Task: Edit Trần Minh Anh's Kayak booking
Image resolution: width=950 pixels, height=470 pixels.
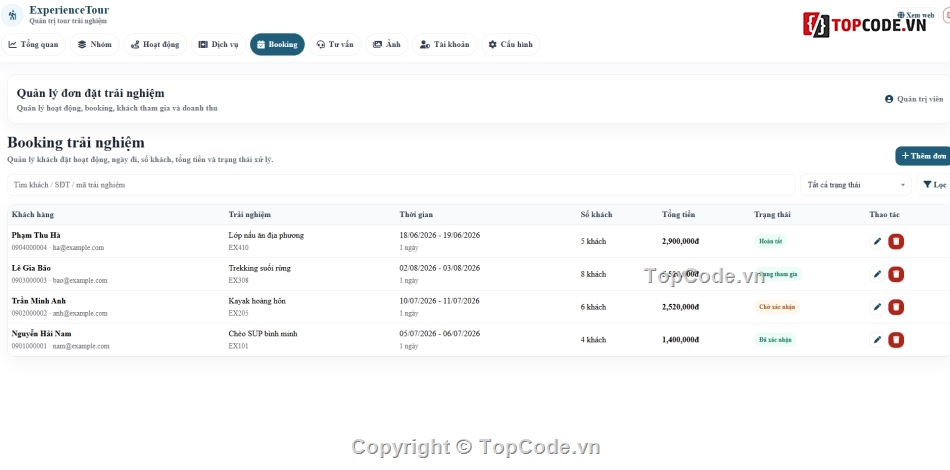Action: coord(877,307)
